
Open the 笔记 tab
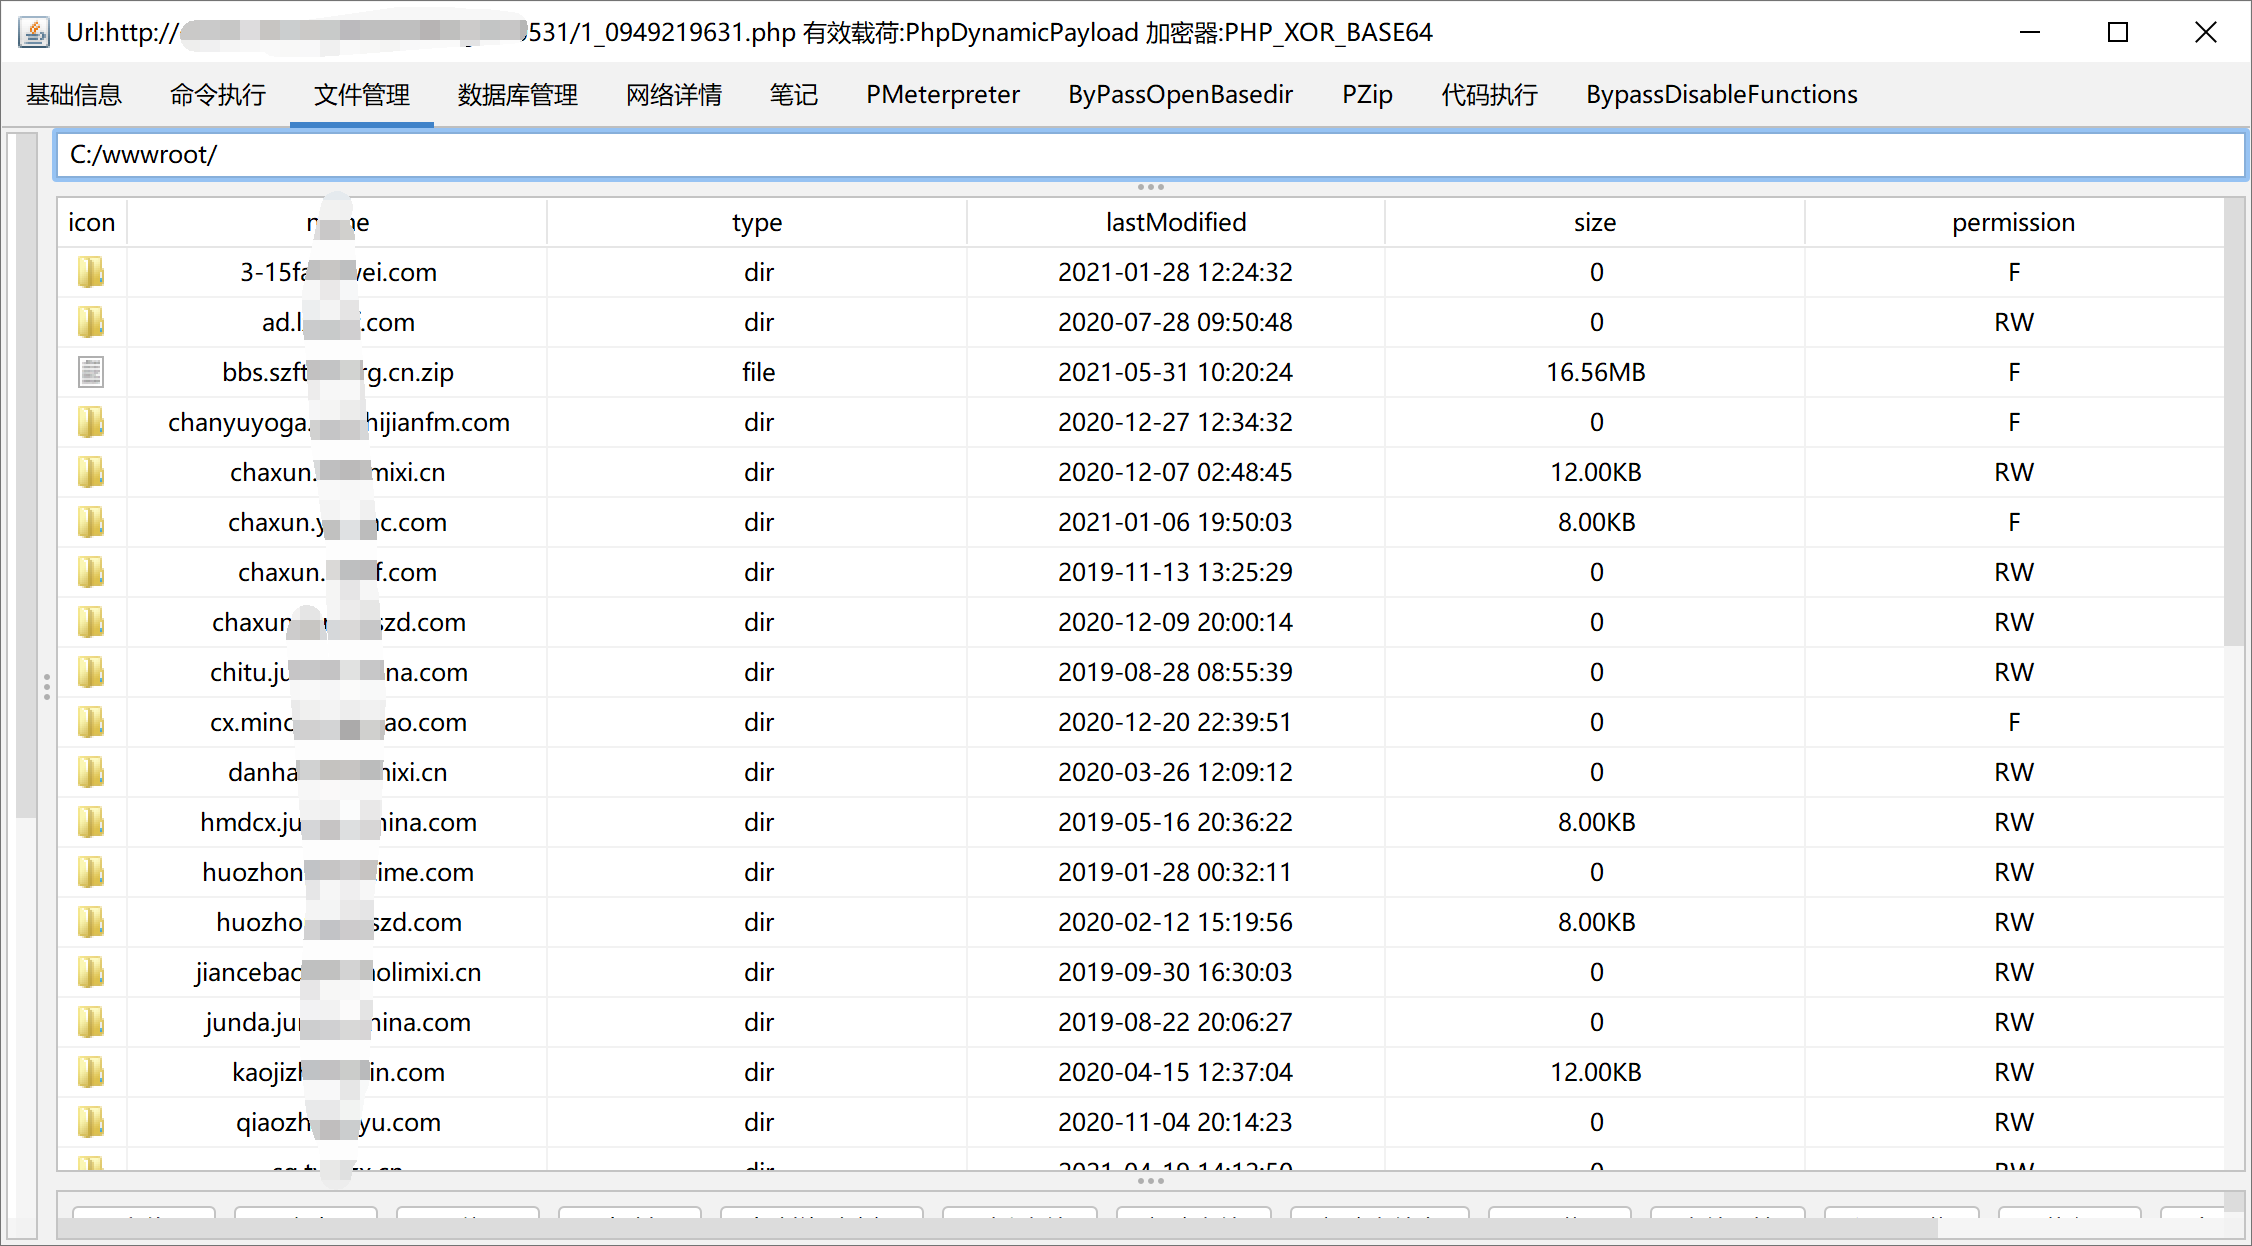coord(794,95)
